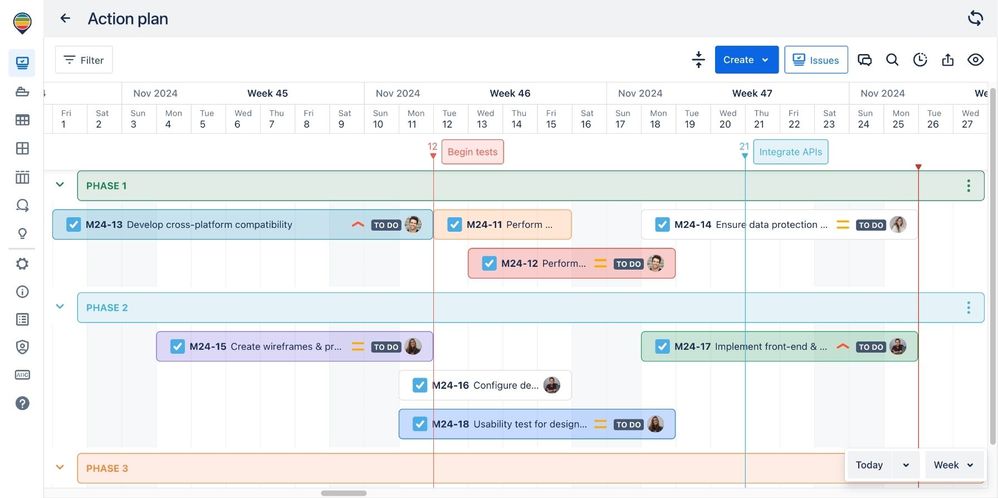Click the collapse rows icon
This screenshot has height=498, width=998.
pos(698,60)
